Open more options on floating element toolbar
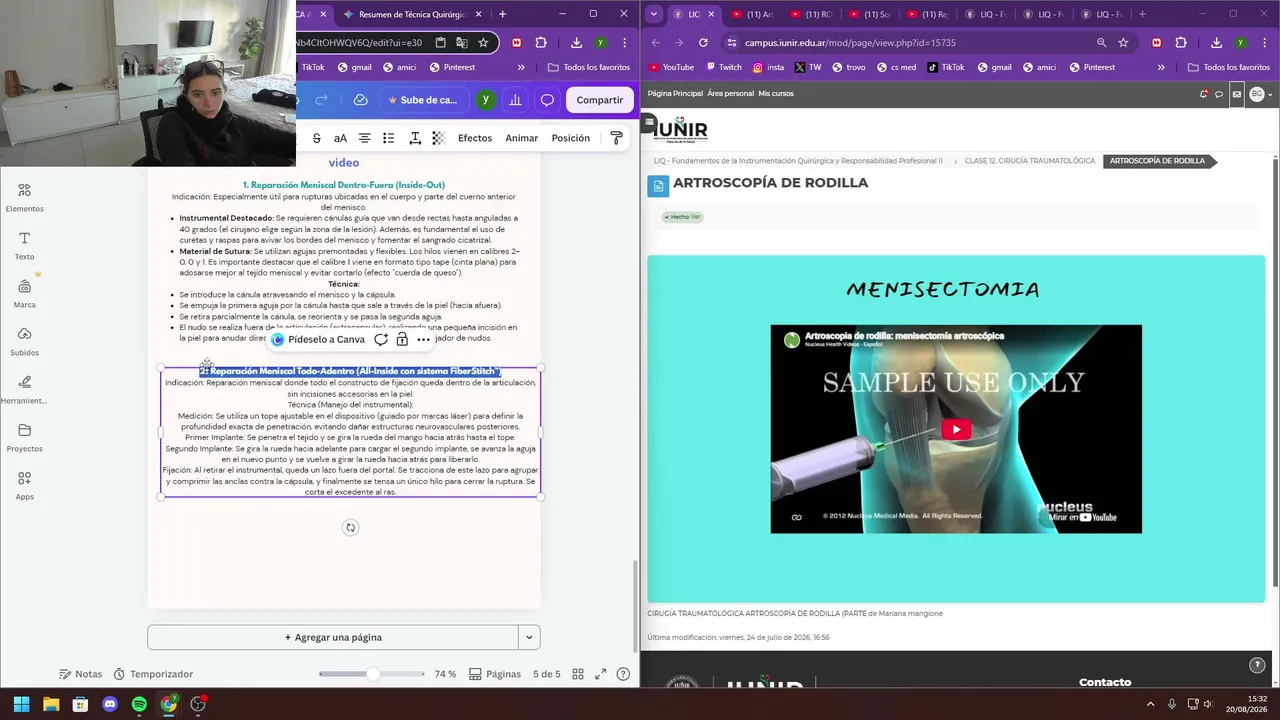Viewport: 1280px width, 720px height. click(x=424, y=339)
